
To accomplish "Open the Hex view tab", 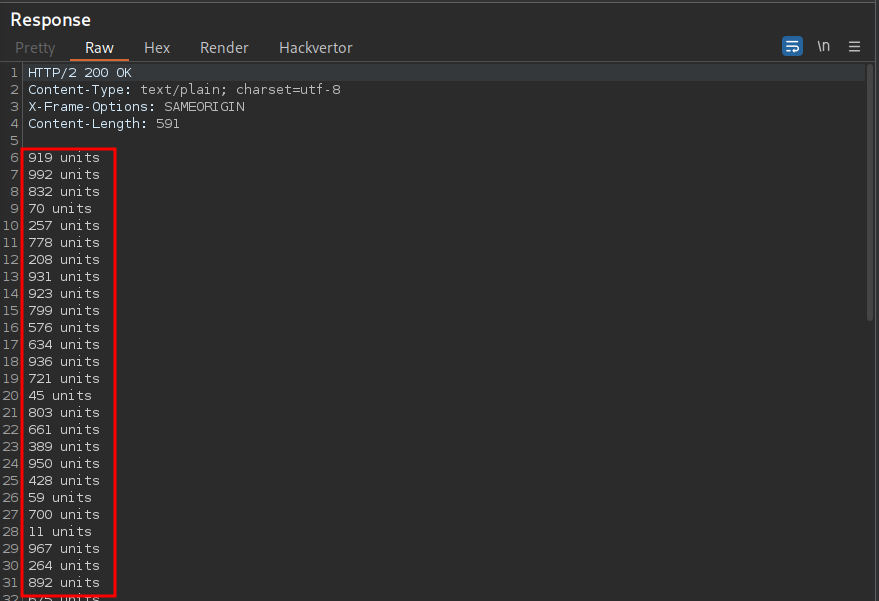I will click(x=157, y=48).
